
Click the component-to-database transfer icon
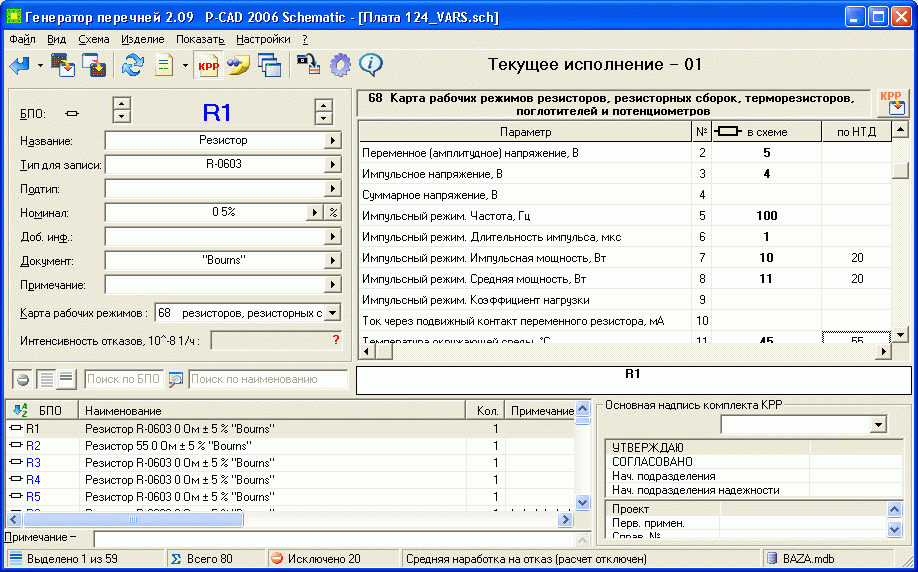click(308, 66)
